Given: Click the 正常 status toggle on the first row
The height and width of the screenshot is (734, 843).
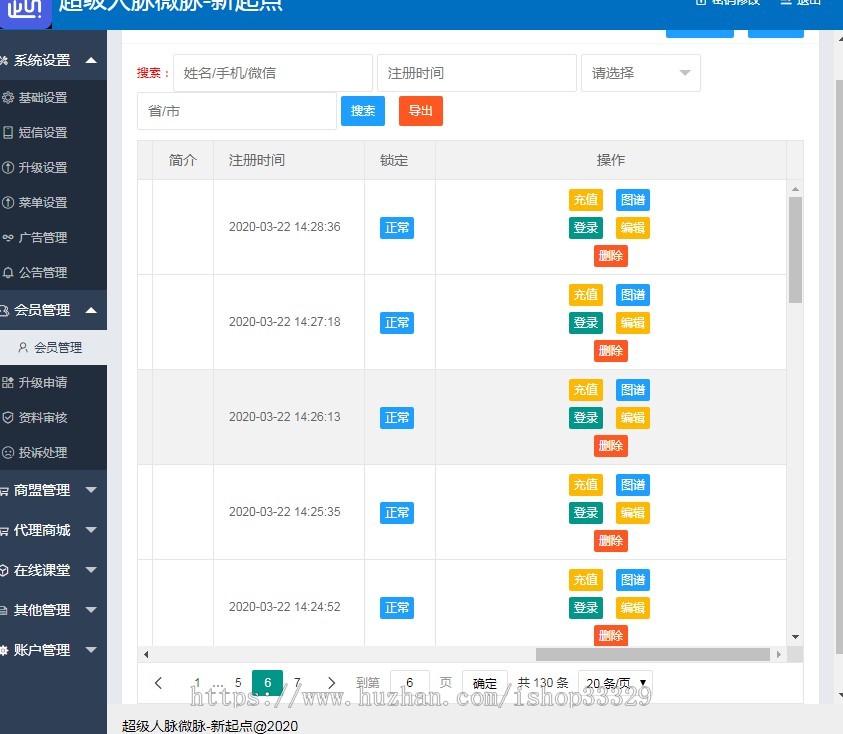Looking at the screenshot, I should coord(397,228).
